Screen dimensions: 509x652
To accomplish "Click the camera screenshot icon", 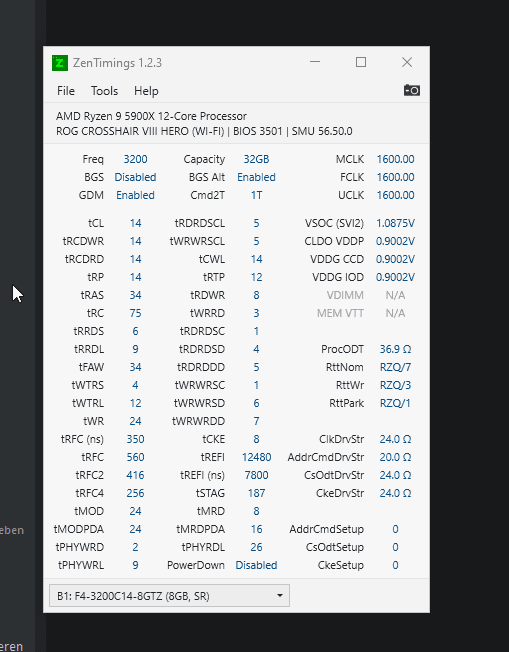I will [x=412, y=90].
